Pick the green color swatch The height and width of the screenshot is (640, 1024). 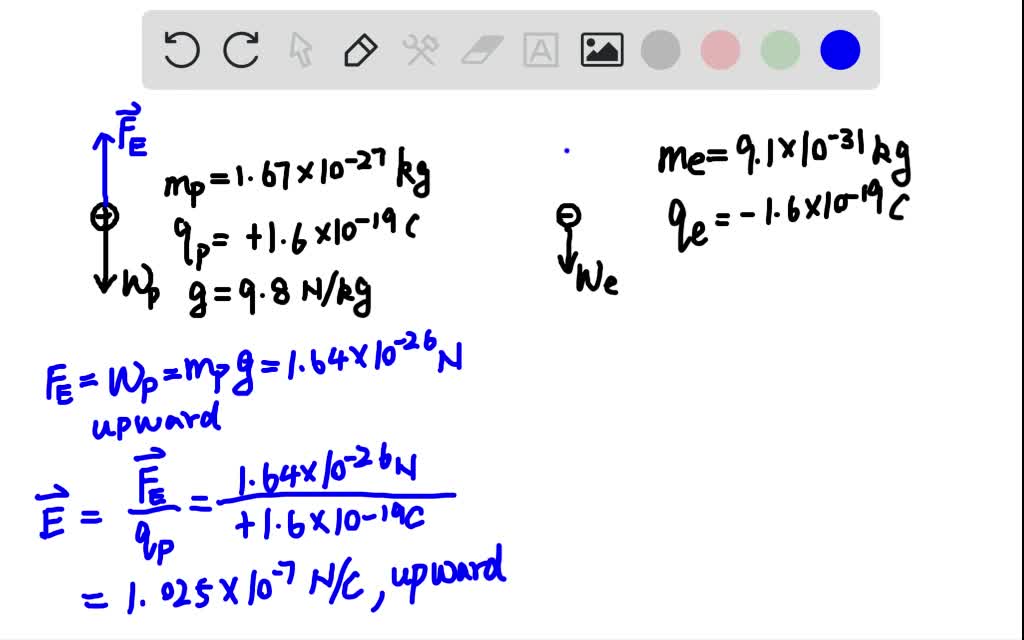(x=780, y=48)
